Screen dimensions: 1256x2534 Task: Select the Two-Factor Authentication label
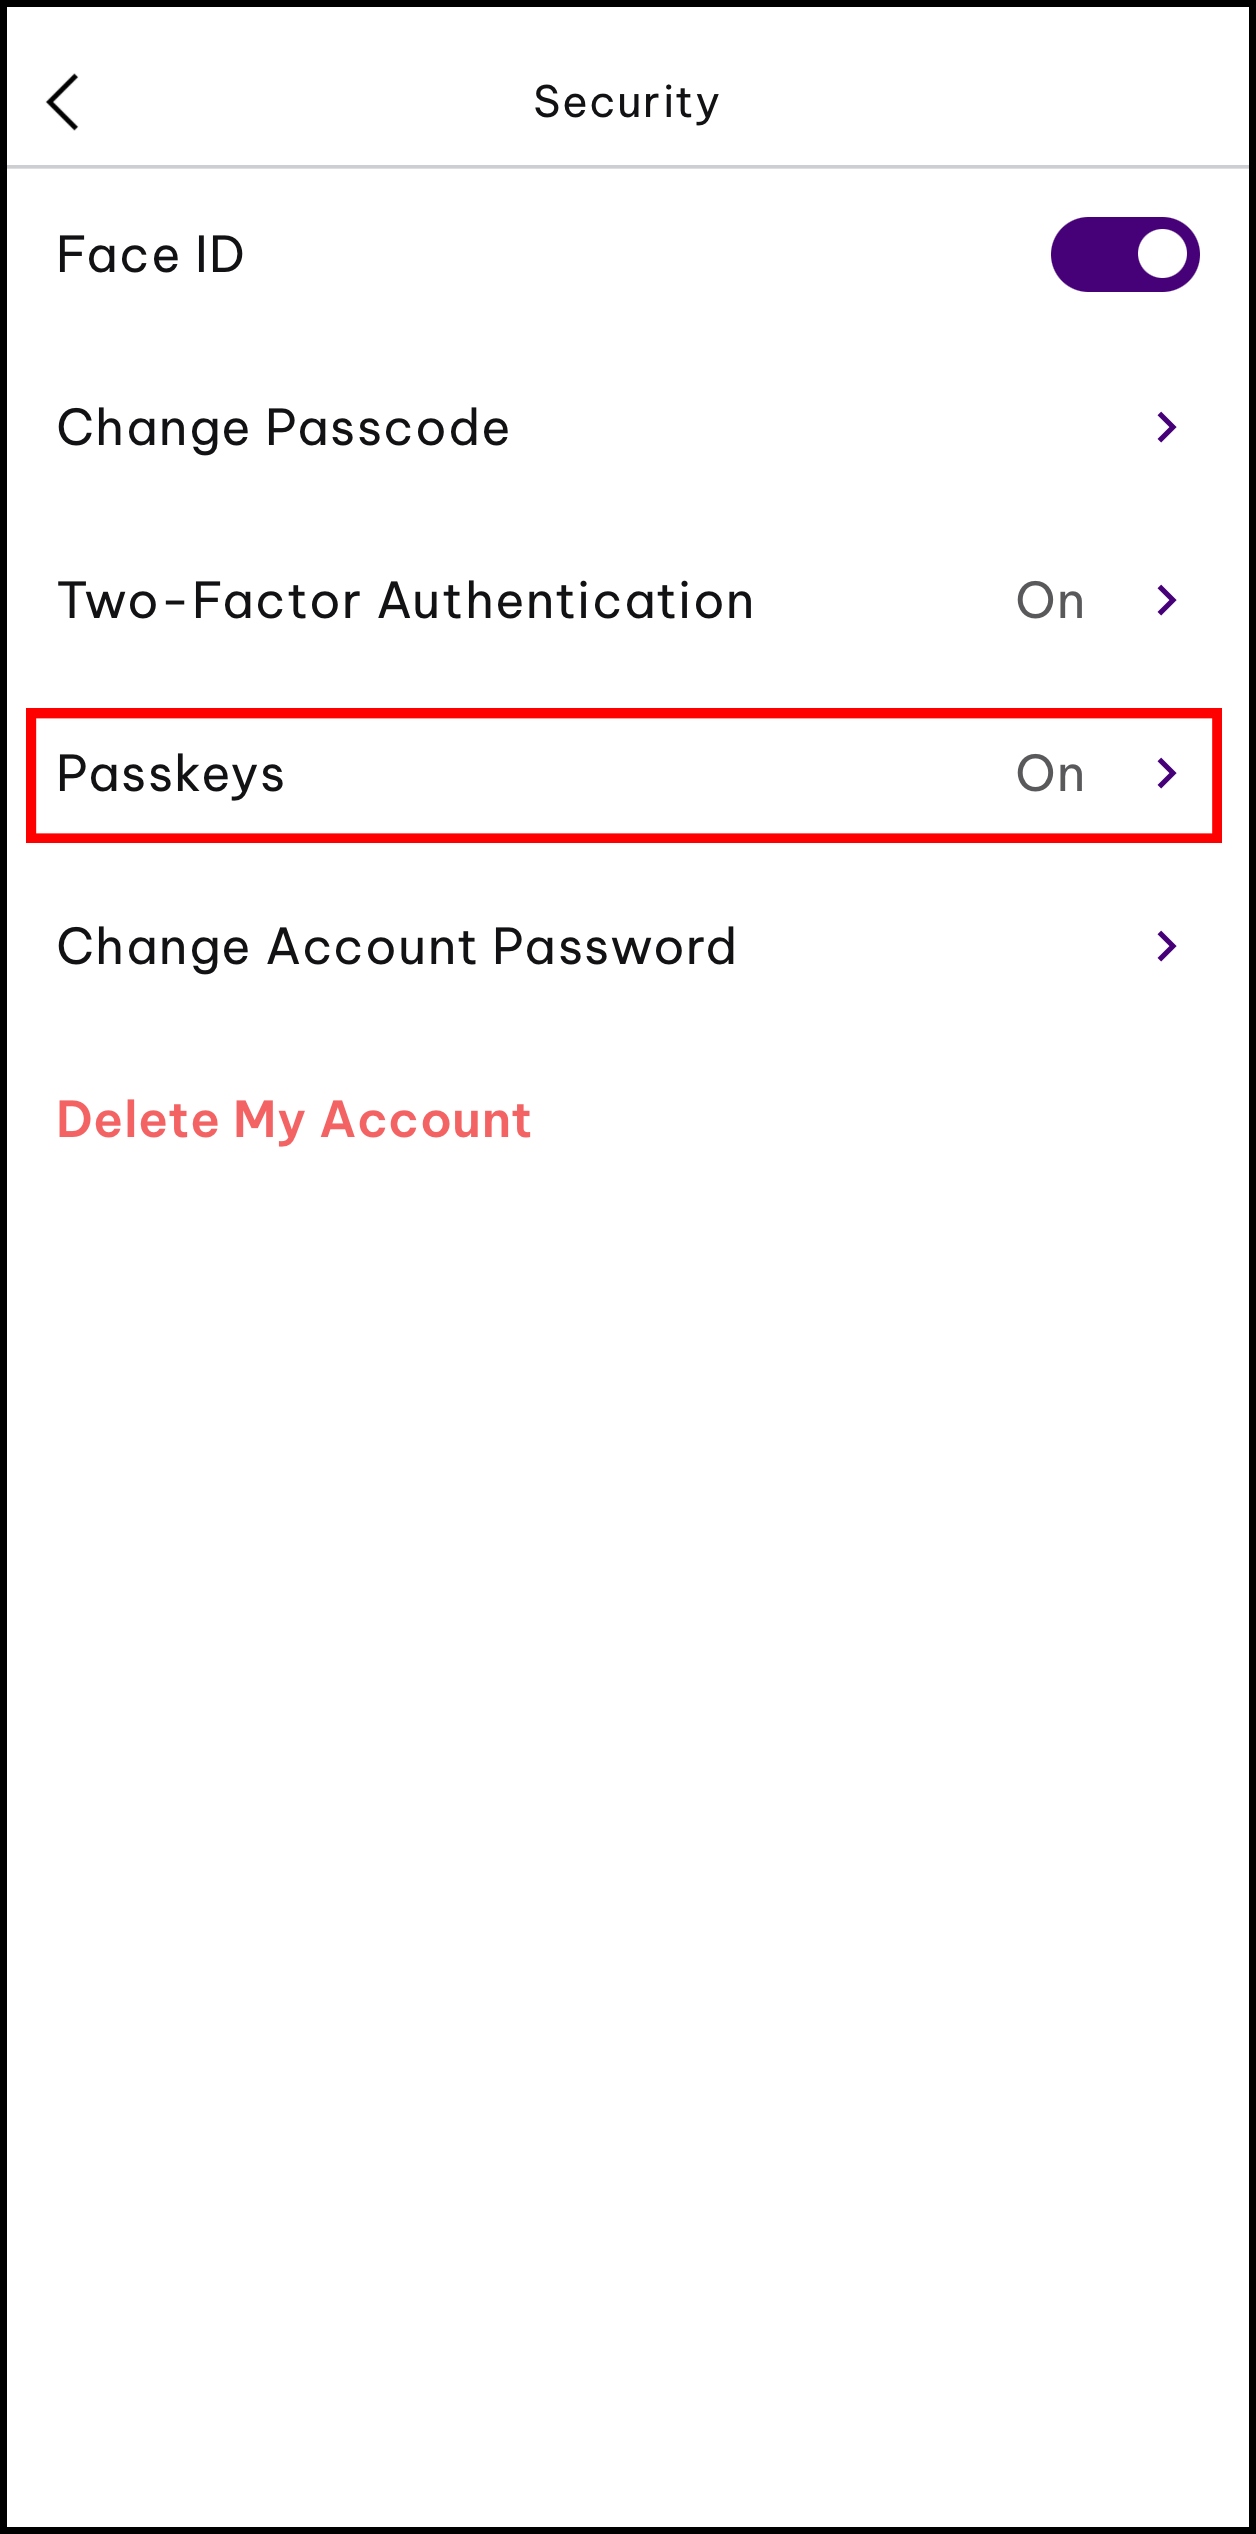click(405, 601)
